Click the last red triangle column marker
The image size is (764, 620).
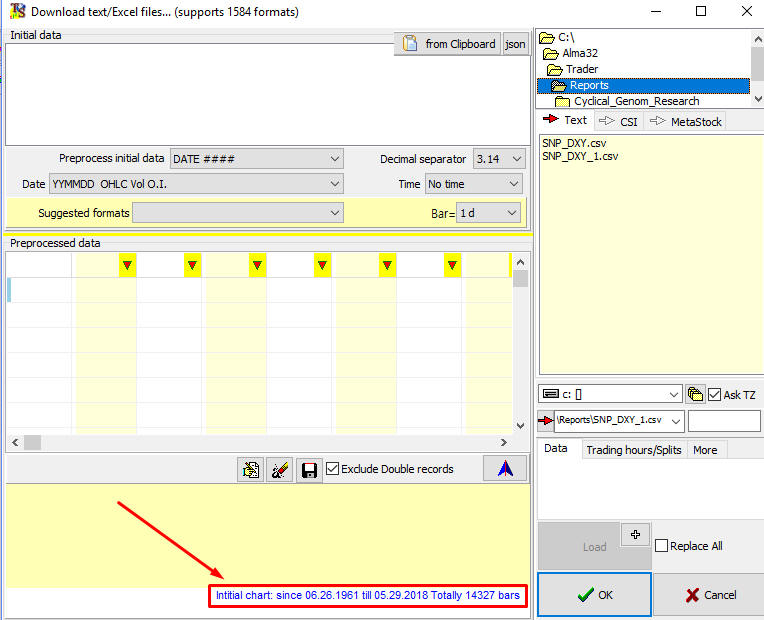click(x=452, y=265)
